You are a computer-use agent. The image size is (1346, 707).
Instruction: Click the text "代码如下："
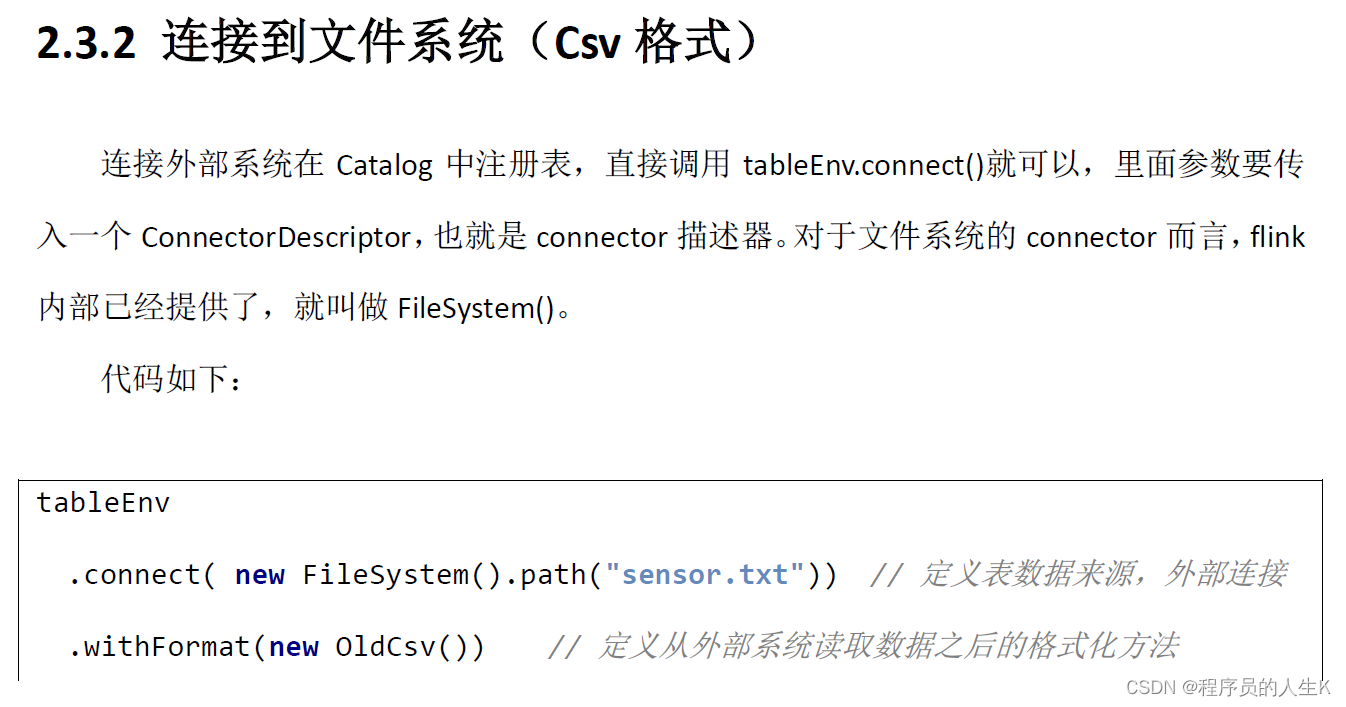(172, 379)
